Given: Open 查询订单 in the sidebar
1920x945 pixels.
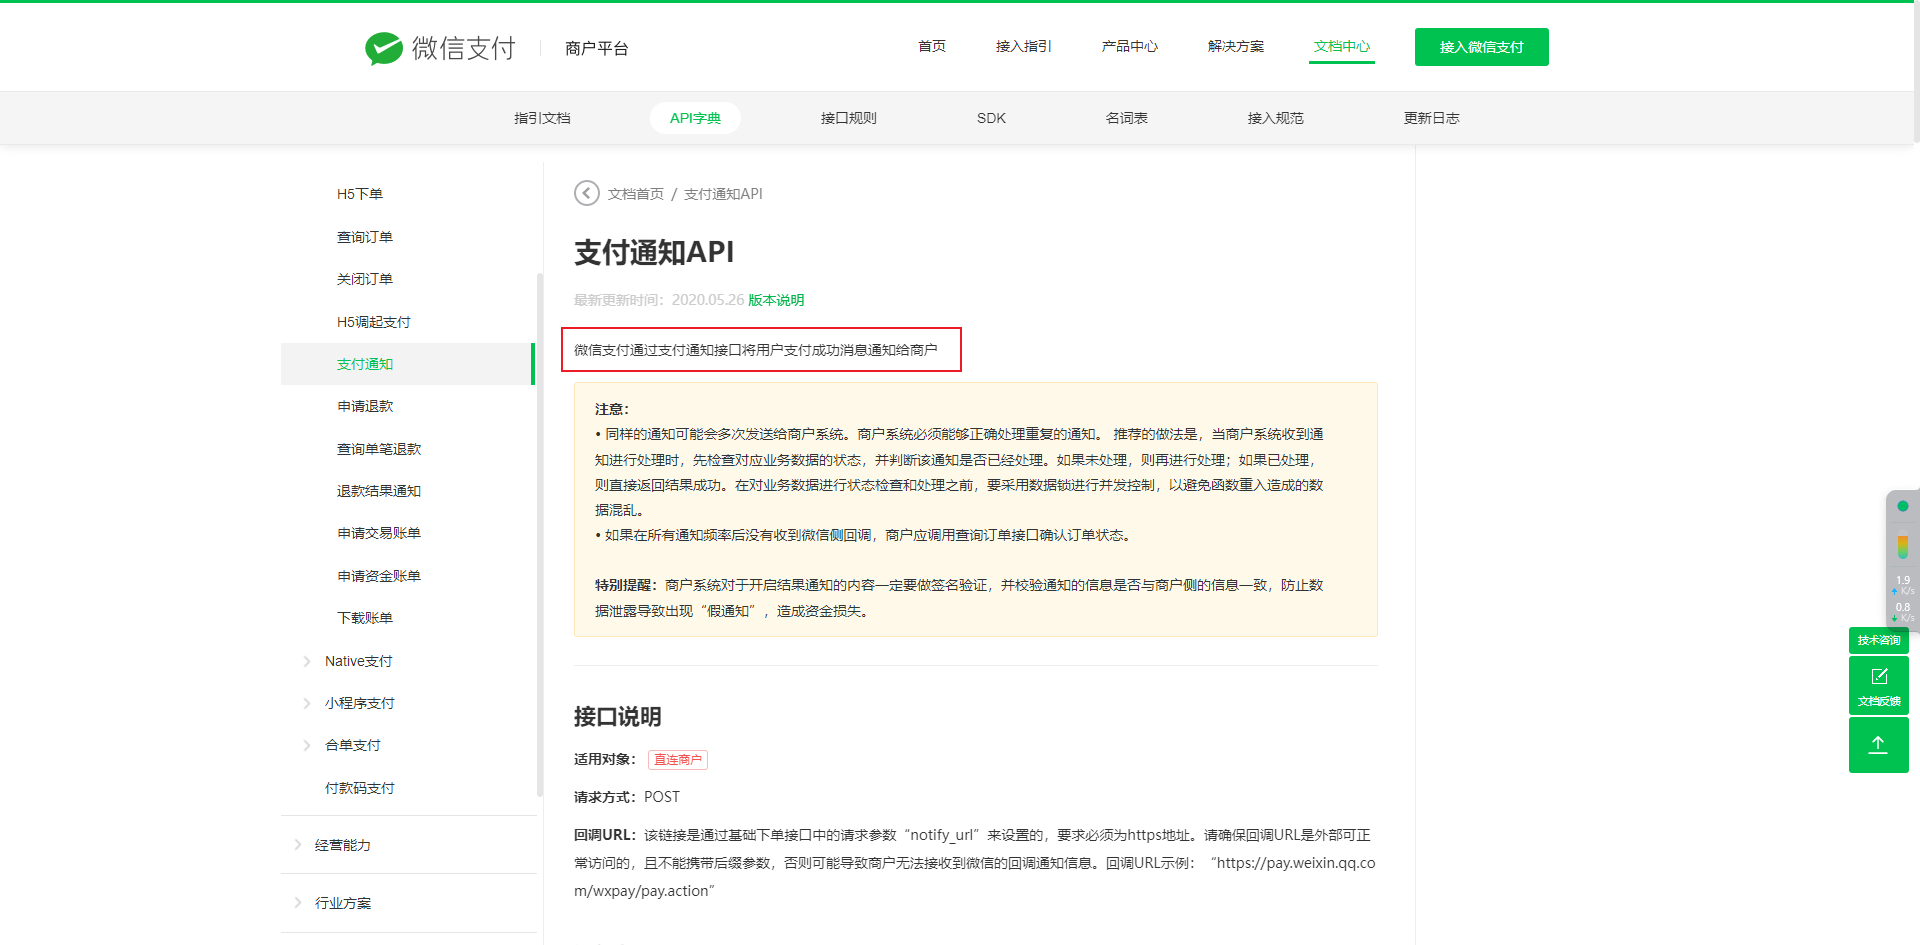Looking at the screenshot, I should tap(365, 237).
